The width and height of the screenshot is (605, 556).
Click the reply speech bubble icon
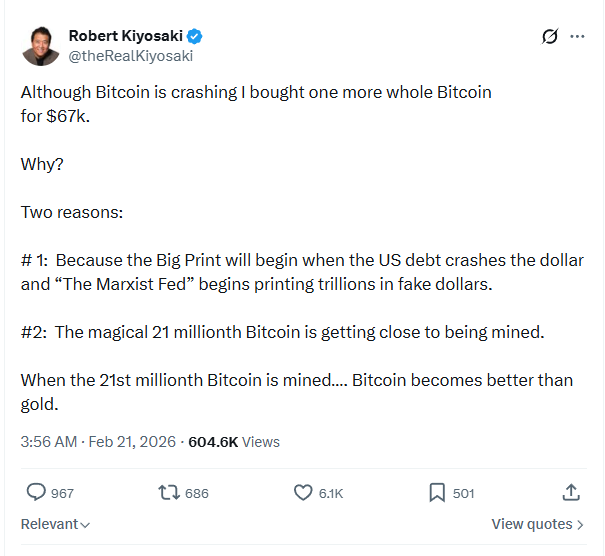(36, 492)
